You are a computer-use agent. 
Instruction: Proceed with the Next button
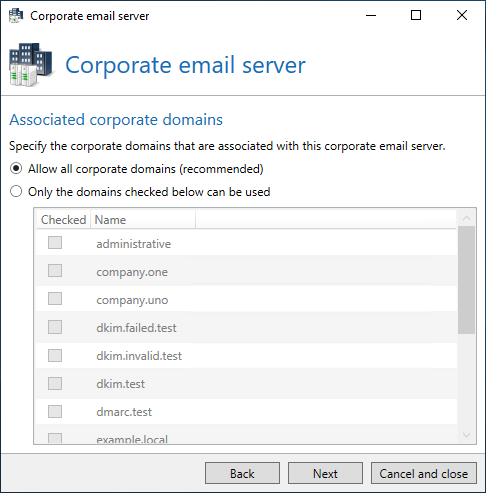325,473
